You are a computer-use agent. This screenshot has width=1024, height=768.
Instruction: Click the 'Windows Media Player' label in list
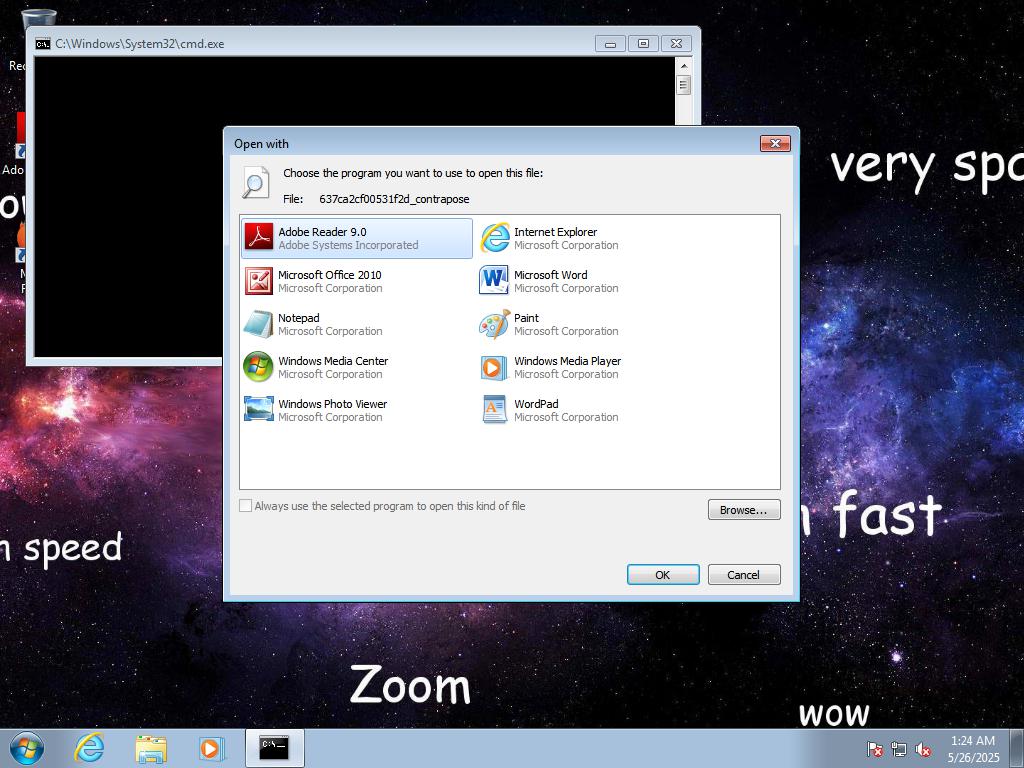click(x=568, y=361)
